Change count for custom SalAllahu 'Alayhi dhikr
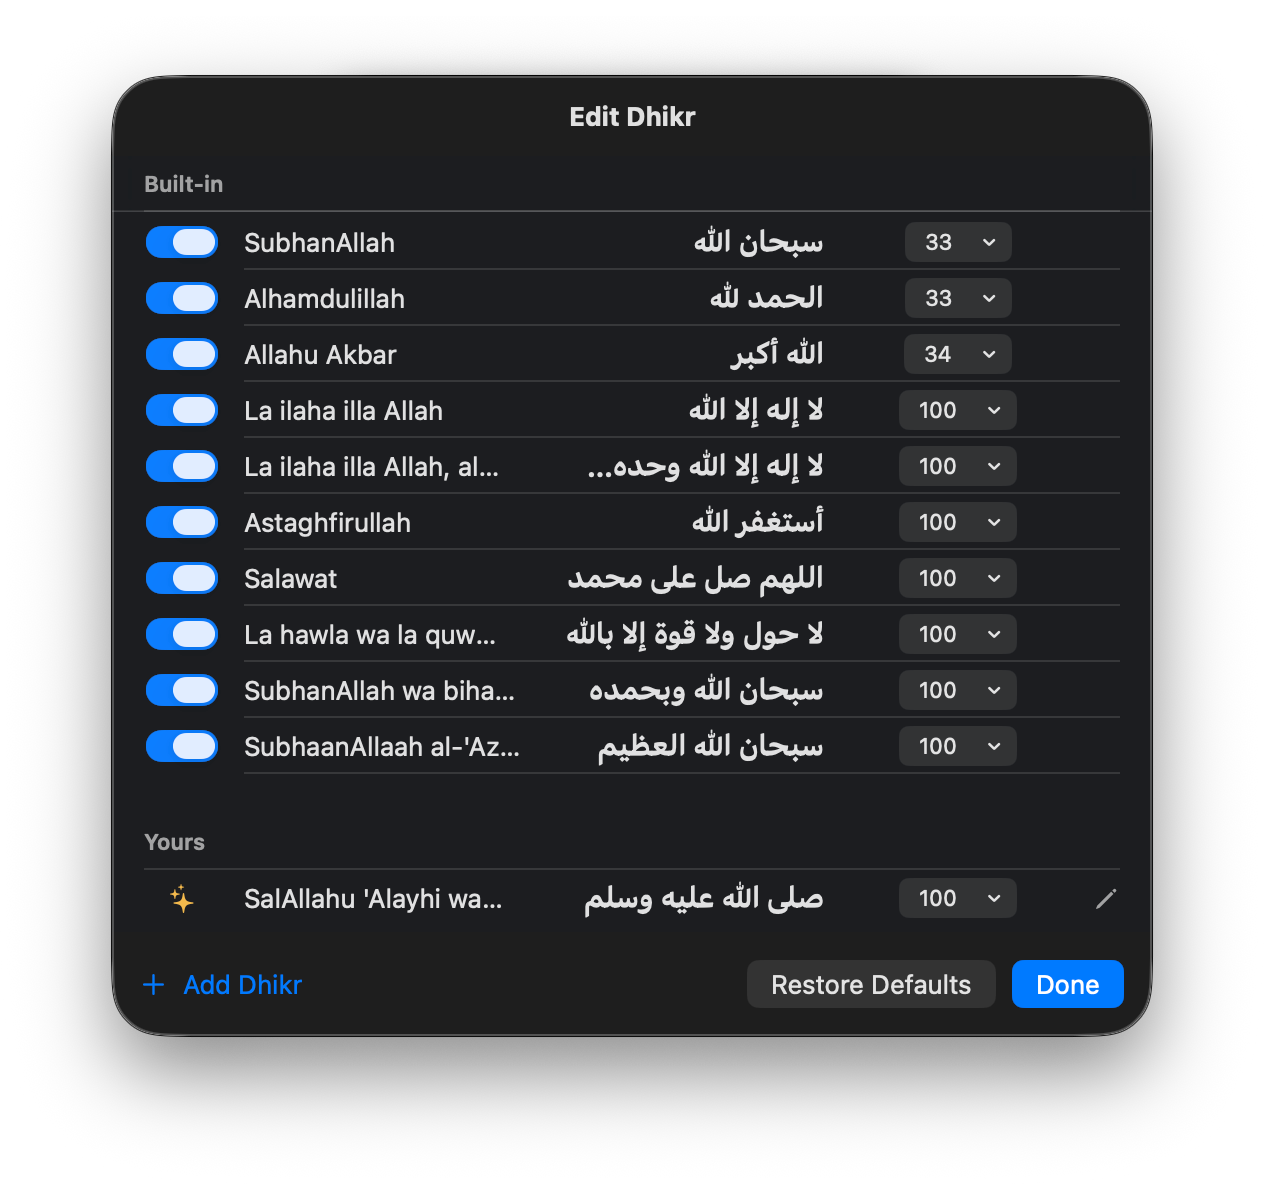The height and width of the screenshot is (1184, 1264). (958, 898)
